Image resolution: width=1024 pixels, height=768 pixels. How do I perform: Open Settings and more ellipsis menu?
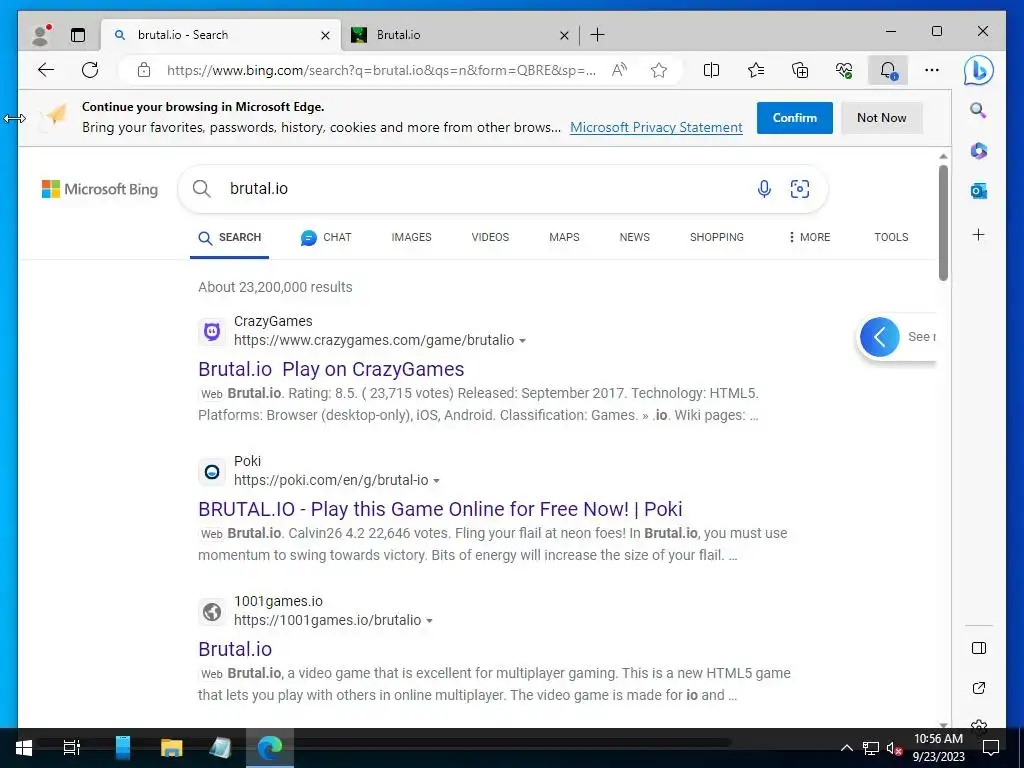[932, 70]
